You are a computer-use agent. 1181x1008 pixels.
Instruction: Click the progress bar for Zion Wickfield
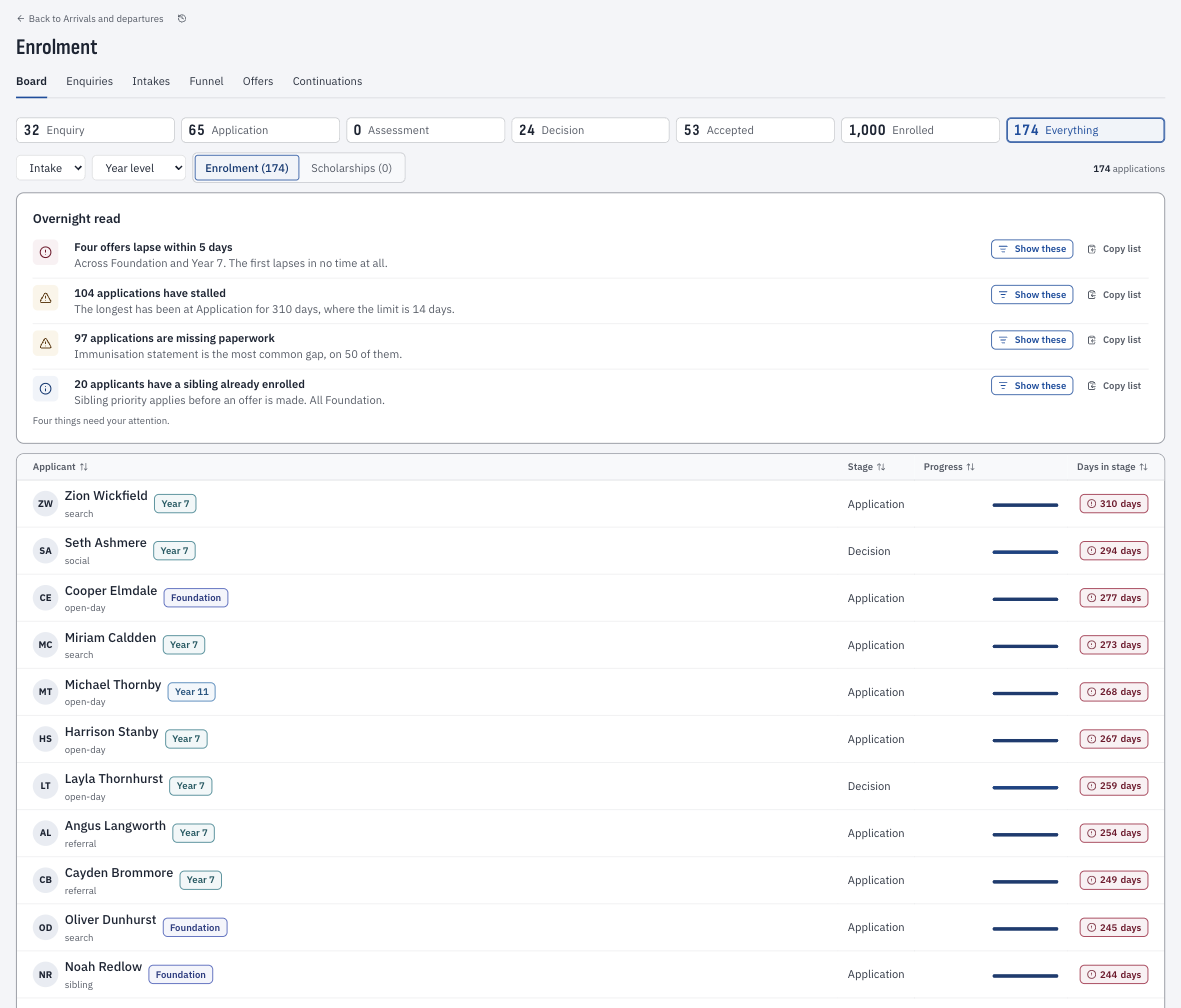coord(1025,506)
